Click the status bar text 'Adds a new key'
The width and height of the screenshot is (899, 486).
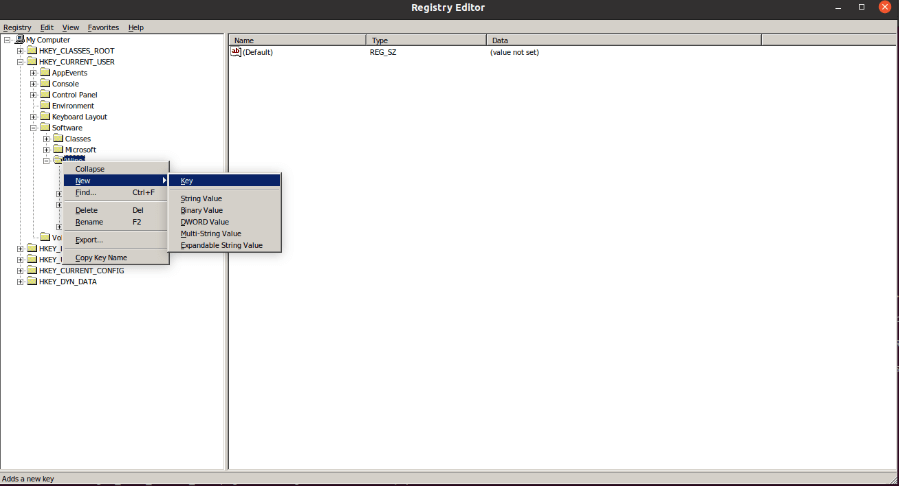pyautogui.click(x=28, y=479)
